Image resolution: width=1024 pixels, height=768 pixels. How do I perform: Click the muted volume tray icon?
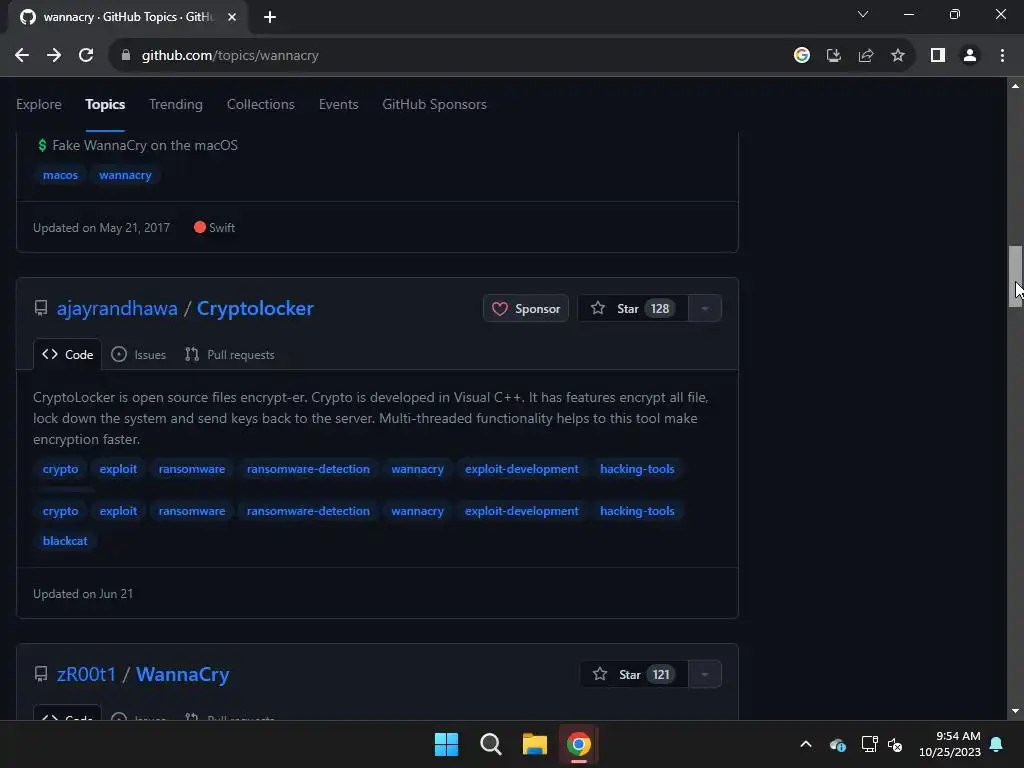(x=895, y=744)
